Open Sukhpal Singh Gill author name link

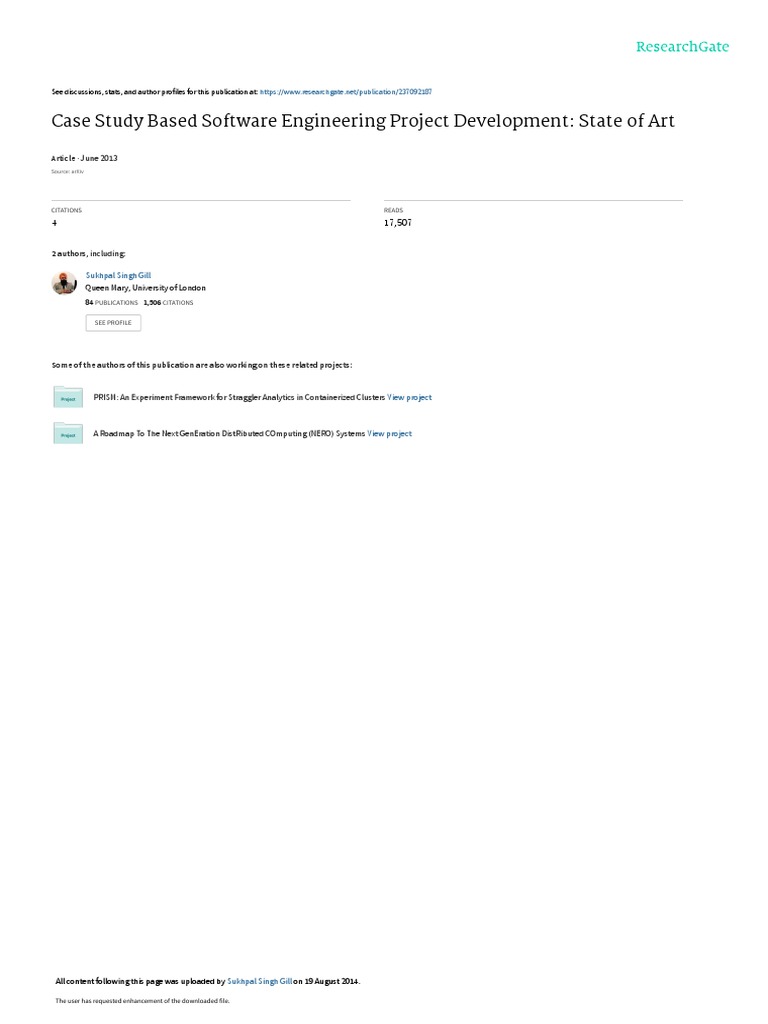[118, 276]
